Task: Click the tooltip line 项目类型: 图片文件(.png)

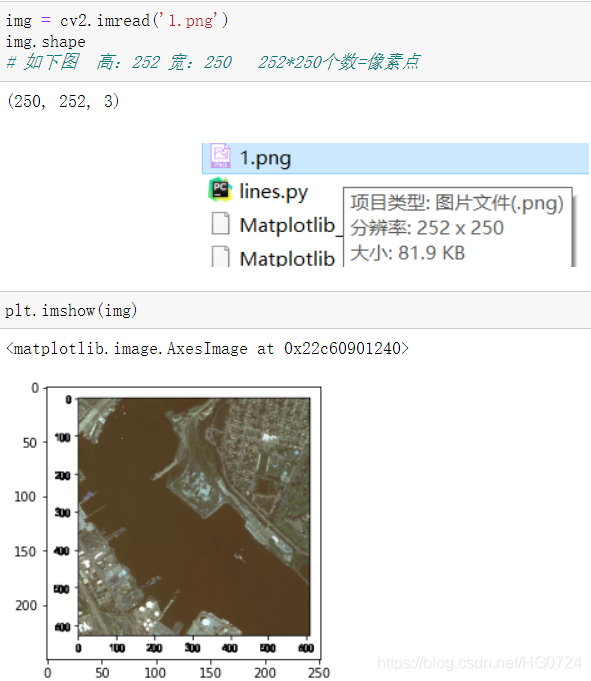Action: pos(457,203)
